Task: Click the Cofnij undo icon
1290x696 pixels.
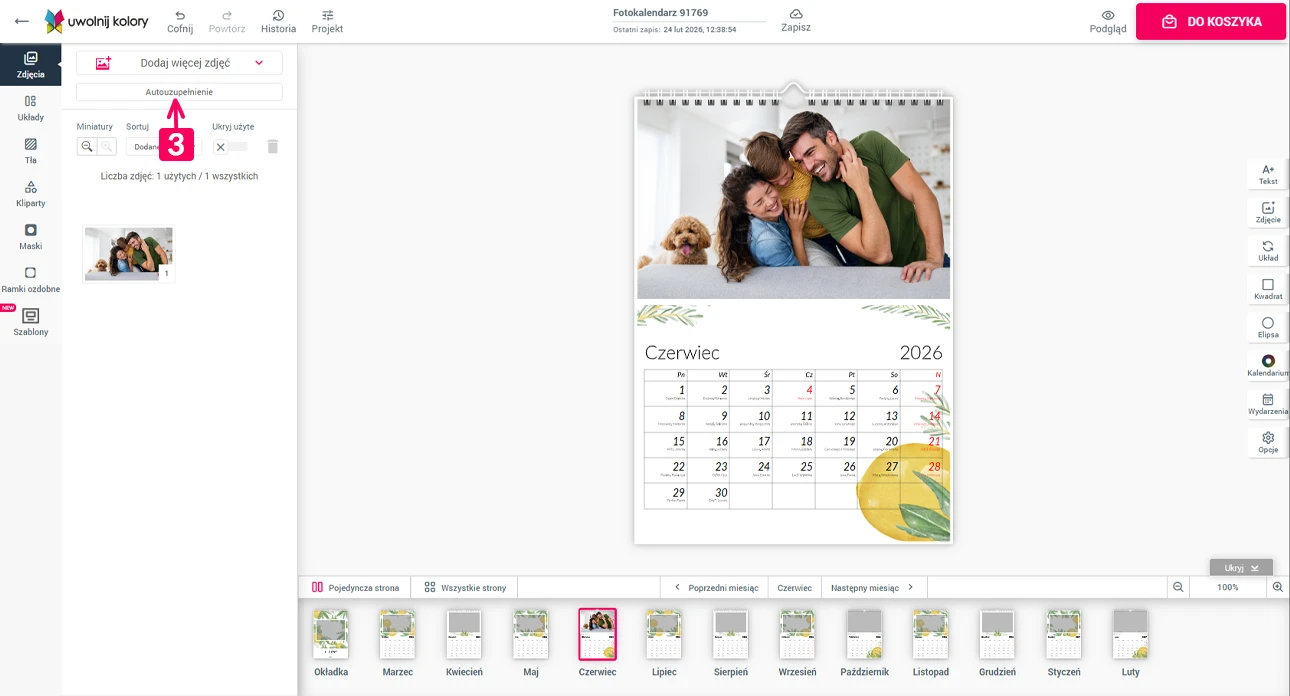Action: pyautogui.click(x=180, y=16)
